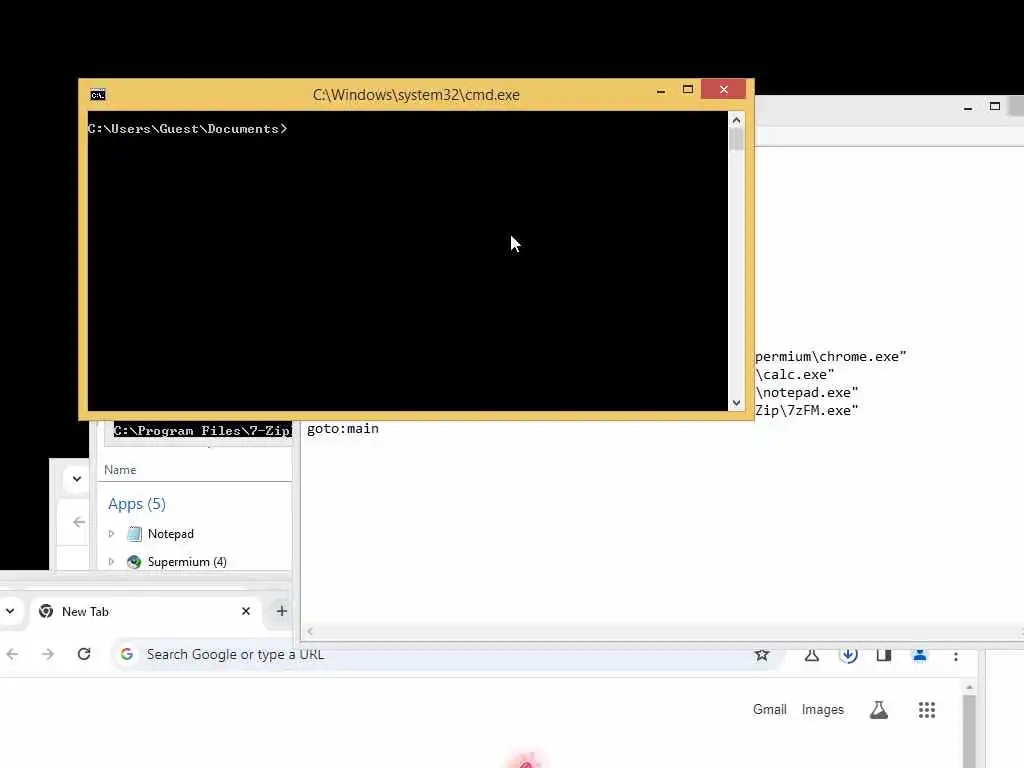Screen dimensions: 1024x768
Task: Click browser page scrollbar up arrow
Action: coord(969,687)
